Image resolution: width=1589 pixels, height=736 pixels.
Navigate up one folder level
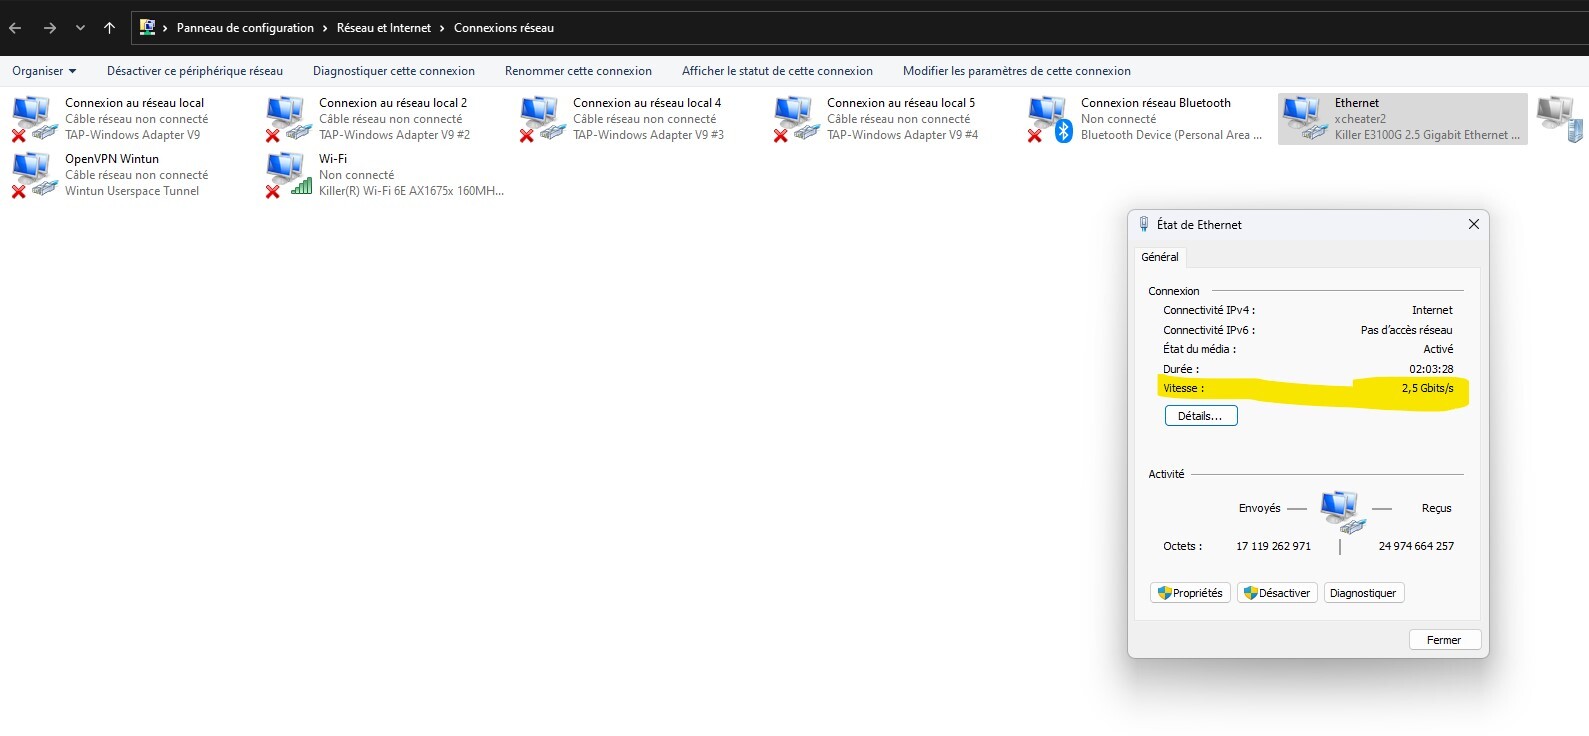coord(109,28)
